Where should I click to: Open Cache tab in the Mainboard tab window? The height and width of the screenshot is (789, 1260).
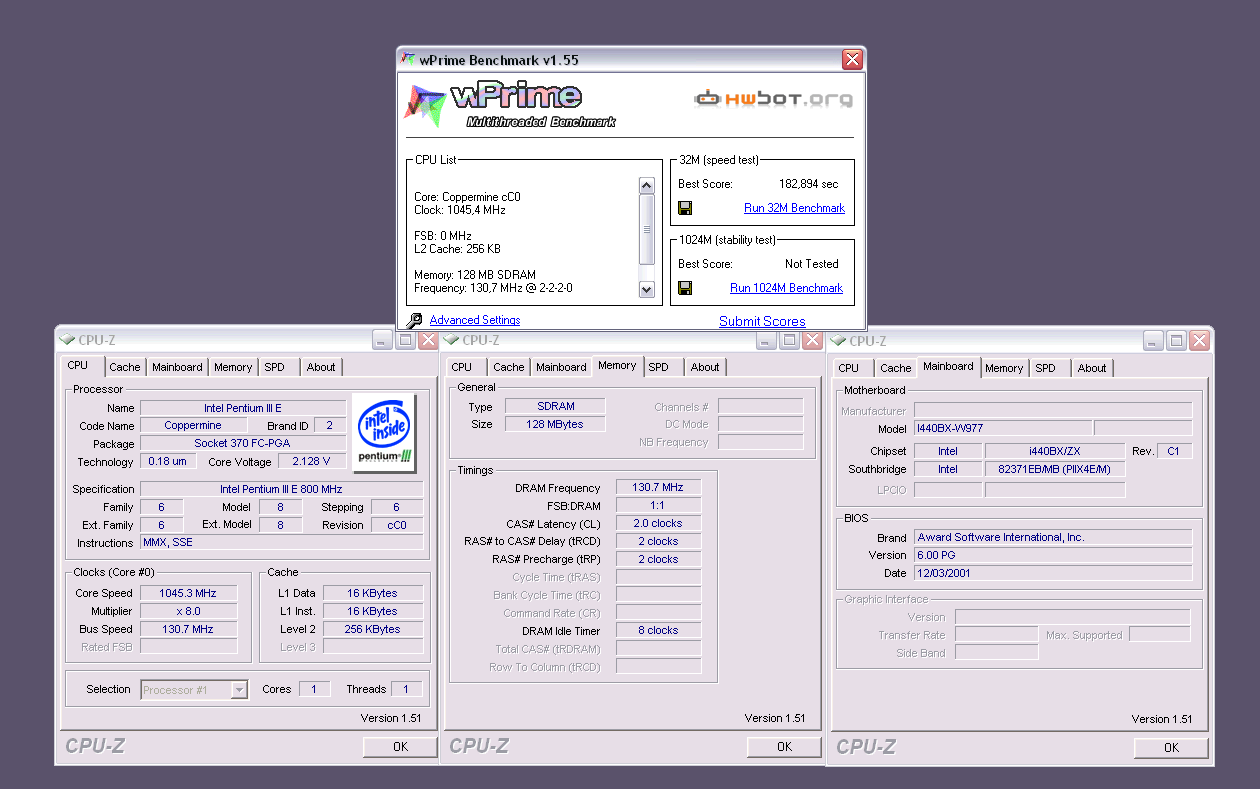pos(896,368)
